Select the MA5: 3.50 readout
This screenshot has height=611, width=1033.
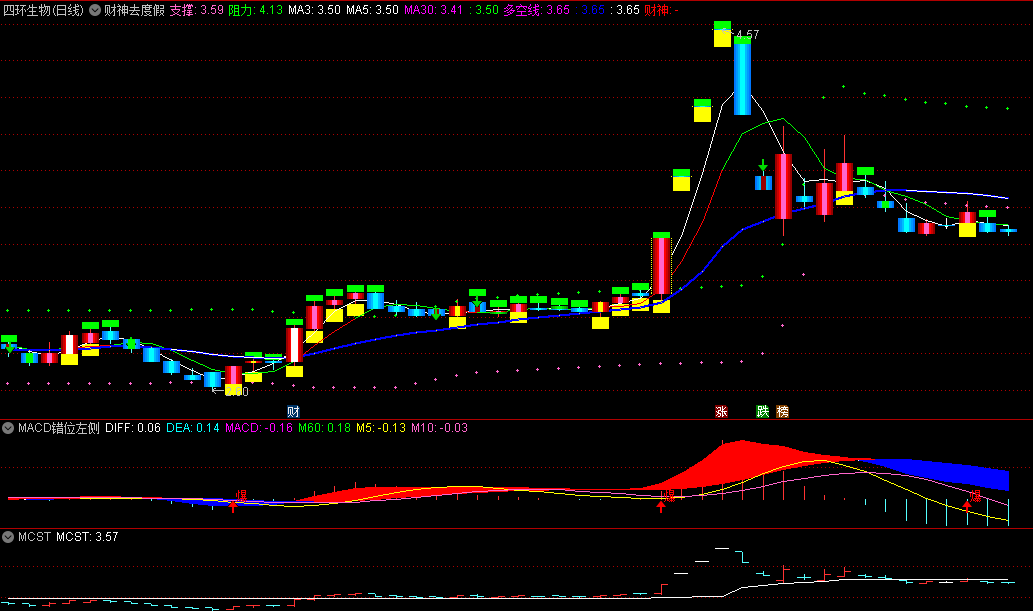coord(372,11)
